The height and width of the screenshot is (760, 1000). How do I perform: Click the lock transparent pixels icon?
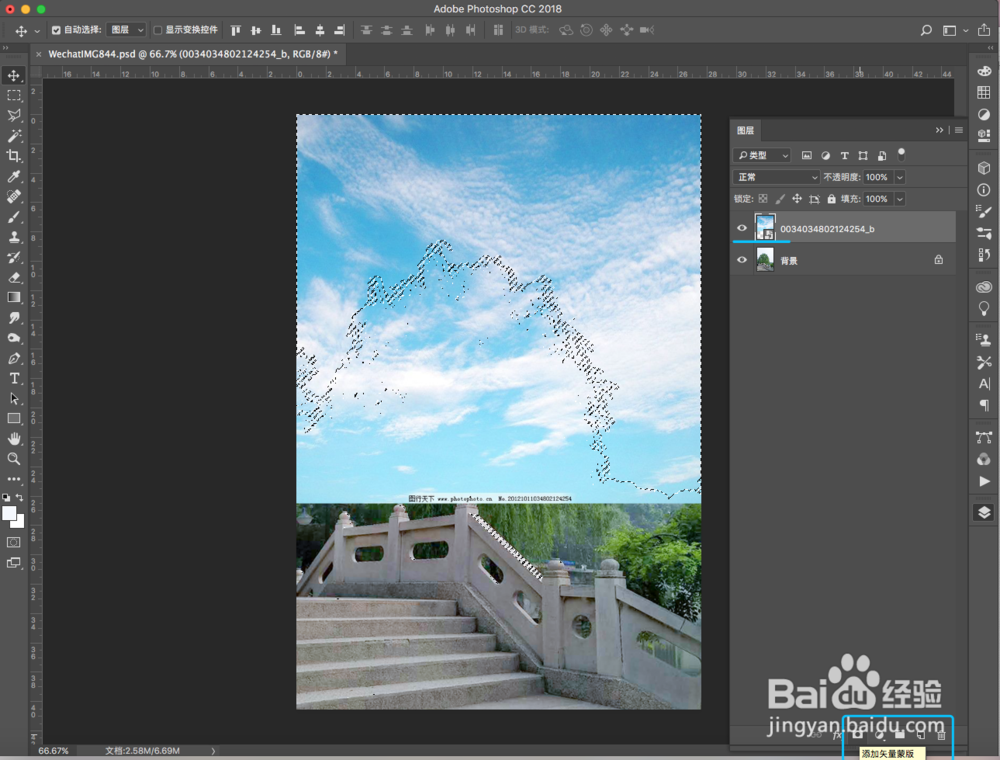pyautogui.click(x=762, y=198)
